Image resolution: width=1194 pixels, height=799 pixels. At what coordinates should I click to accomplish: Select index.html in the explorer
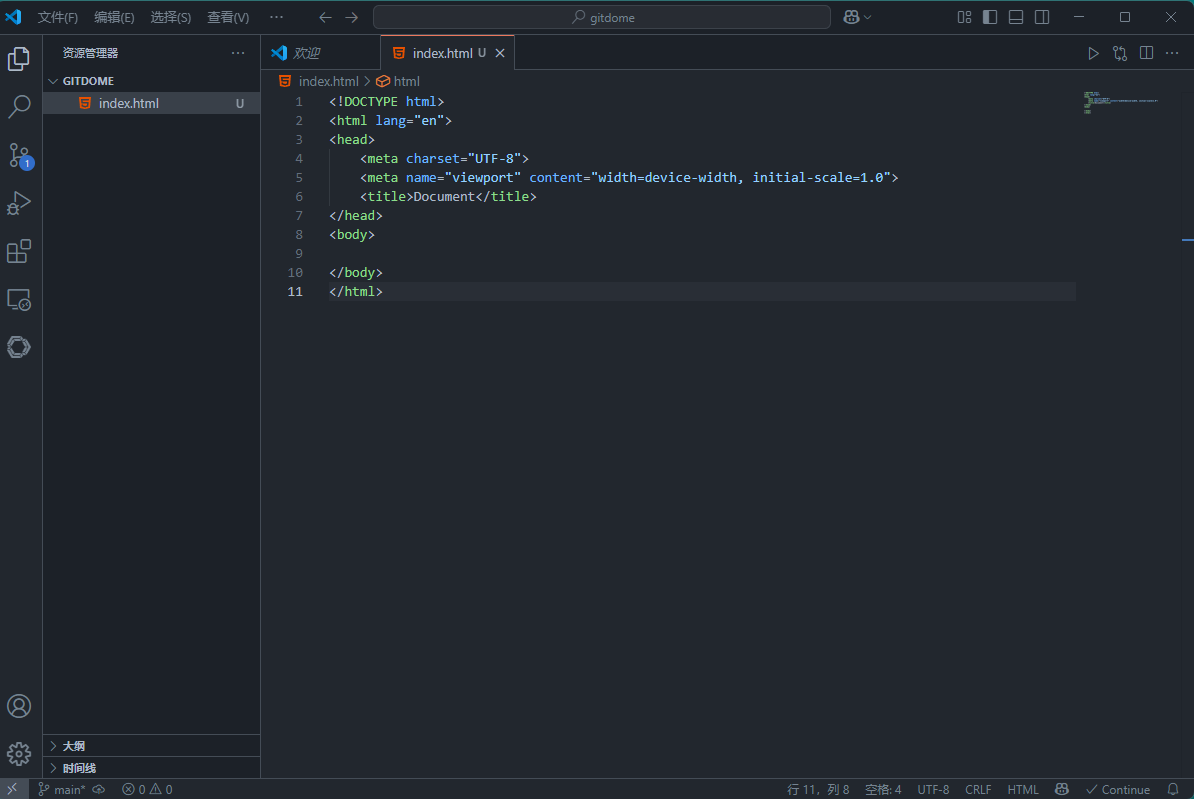(x=128, y=103)
